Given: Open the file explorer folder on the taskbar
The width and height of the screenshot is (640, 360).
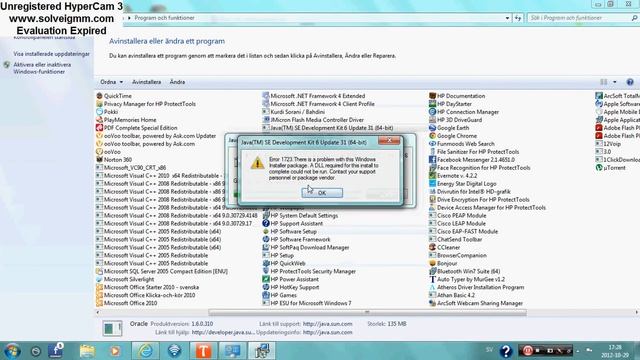Looking at the screenshot, I should (x=87, y=351).
